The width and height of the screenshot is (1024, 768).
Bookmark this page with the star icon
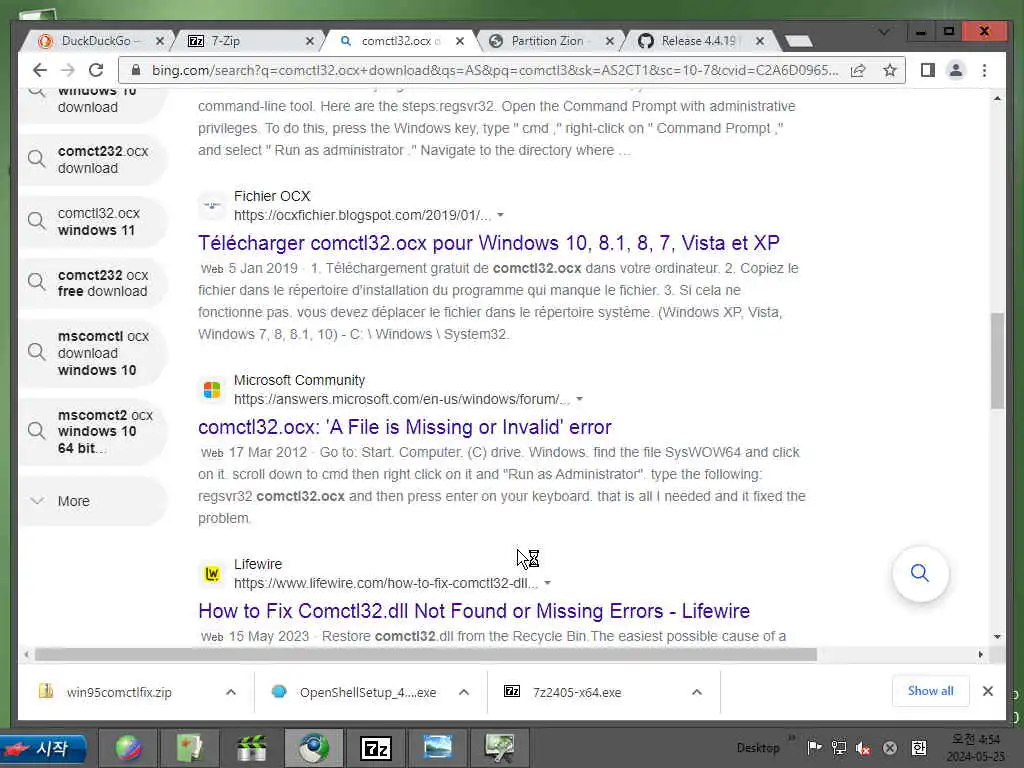click(889, 71)
